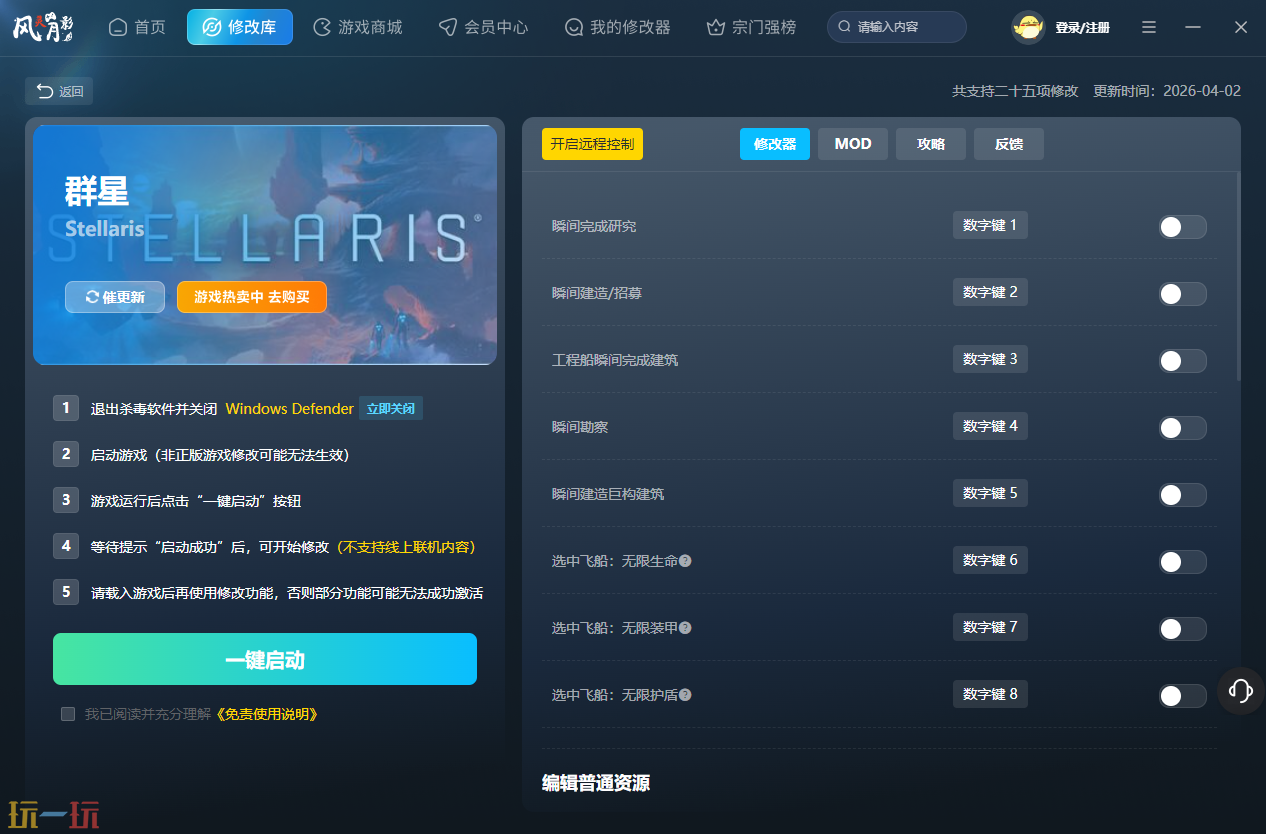Open the 首页 home tab
1266x834 pixels.
click(x=137, y=27)
